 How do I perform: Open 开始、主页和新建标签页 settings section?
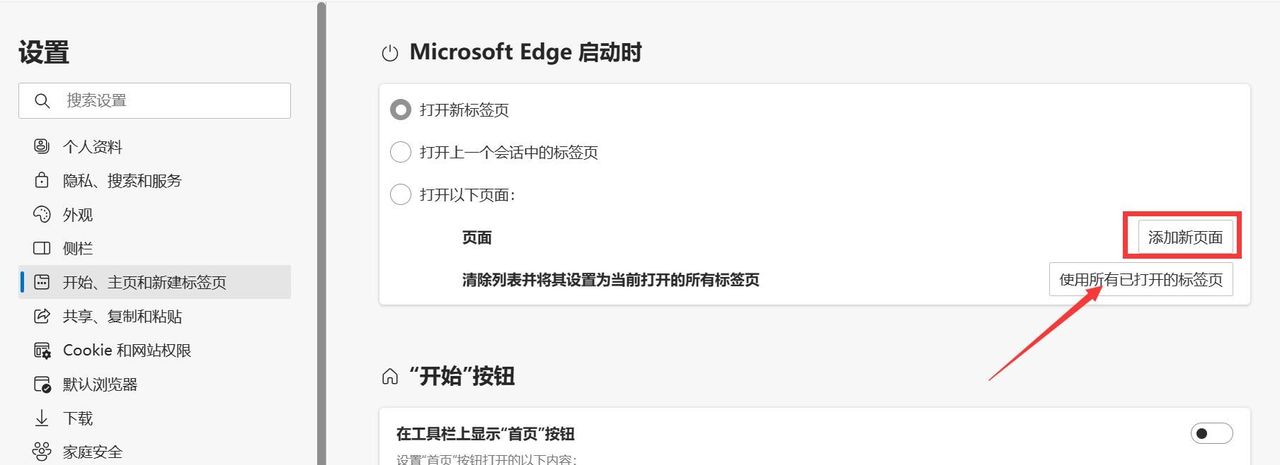pyautogui.click(x=145, y=283)
